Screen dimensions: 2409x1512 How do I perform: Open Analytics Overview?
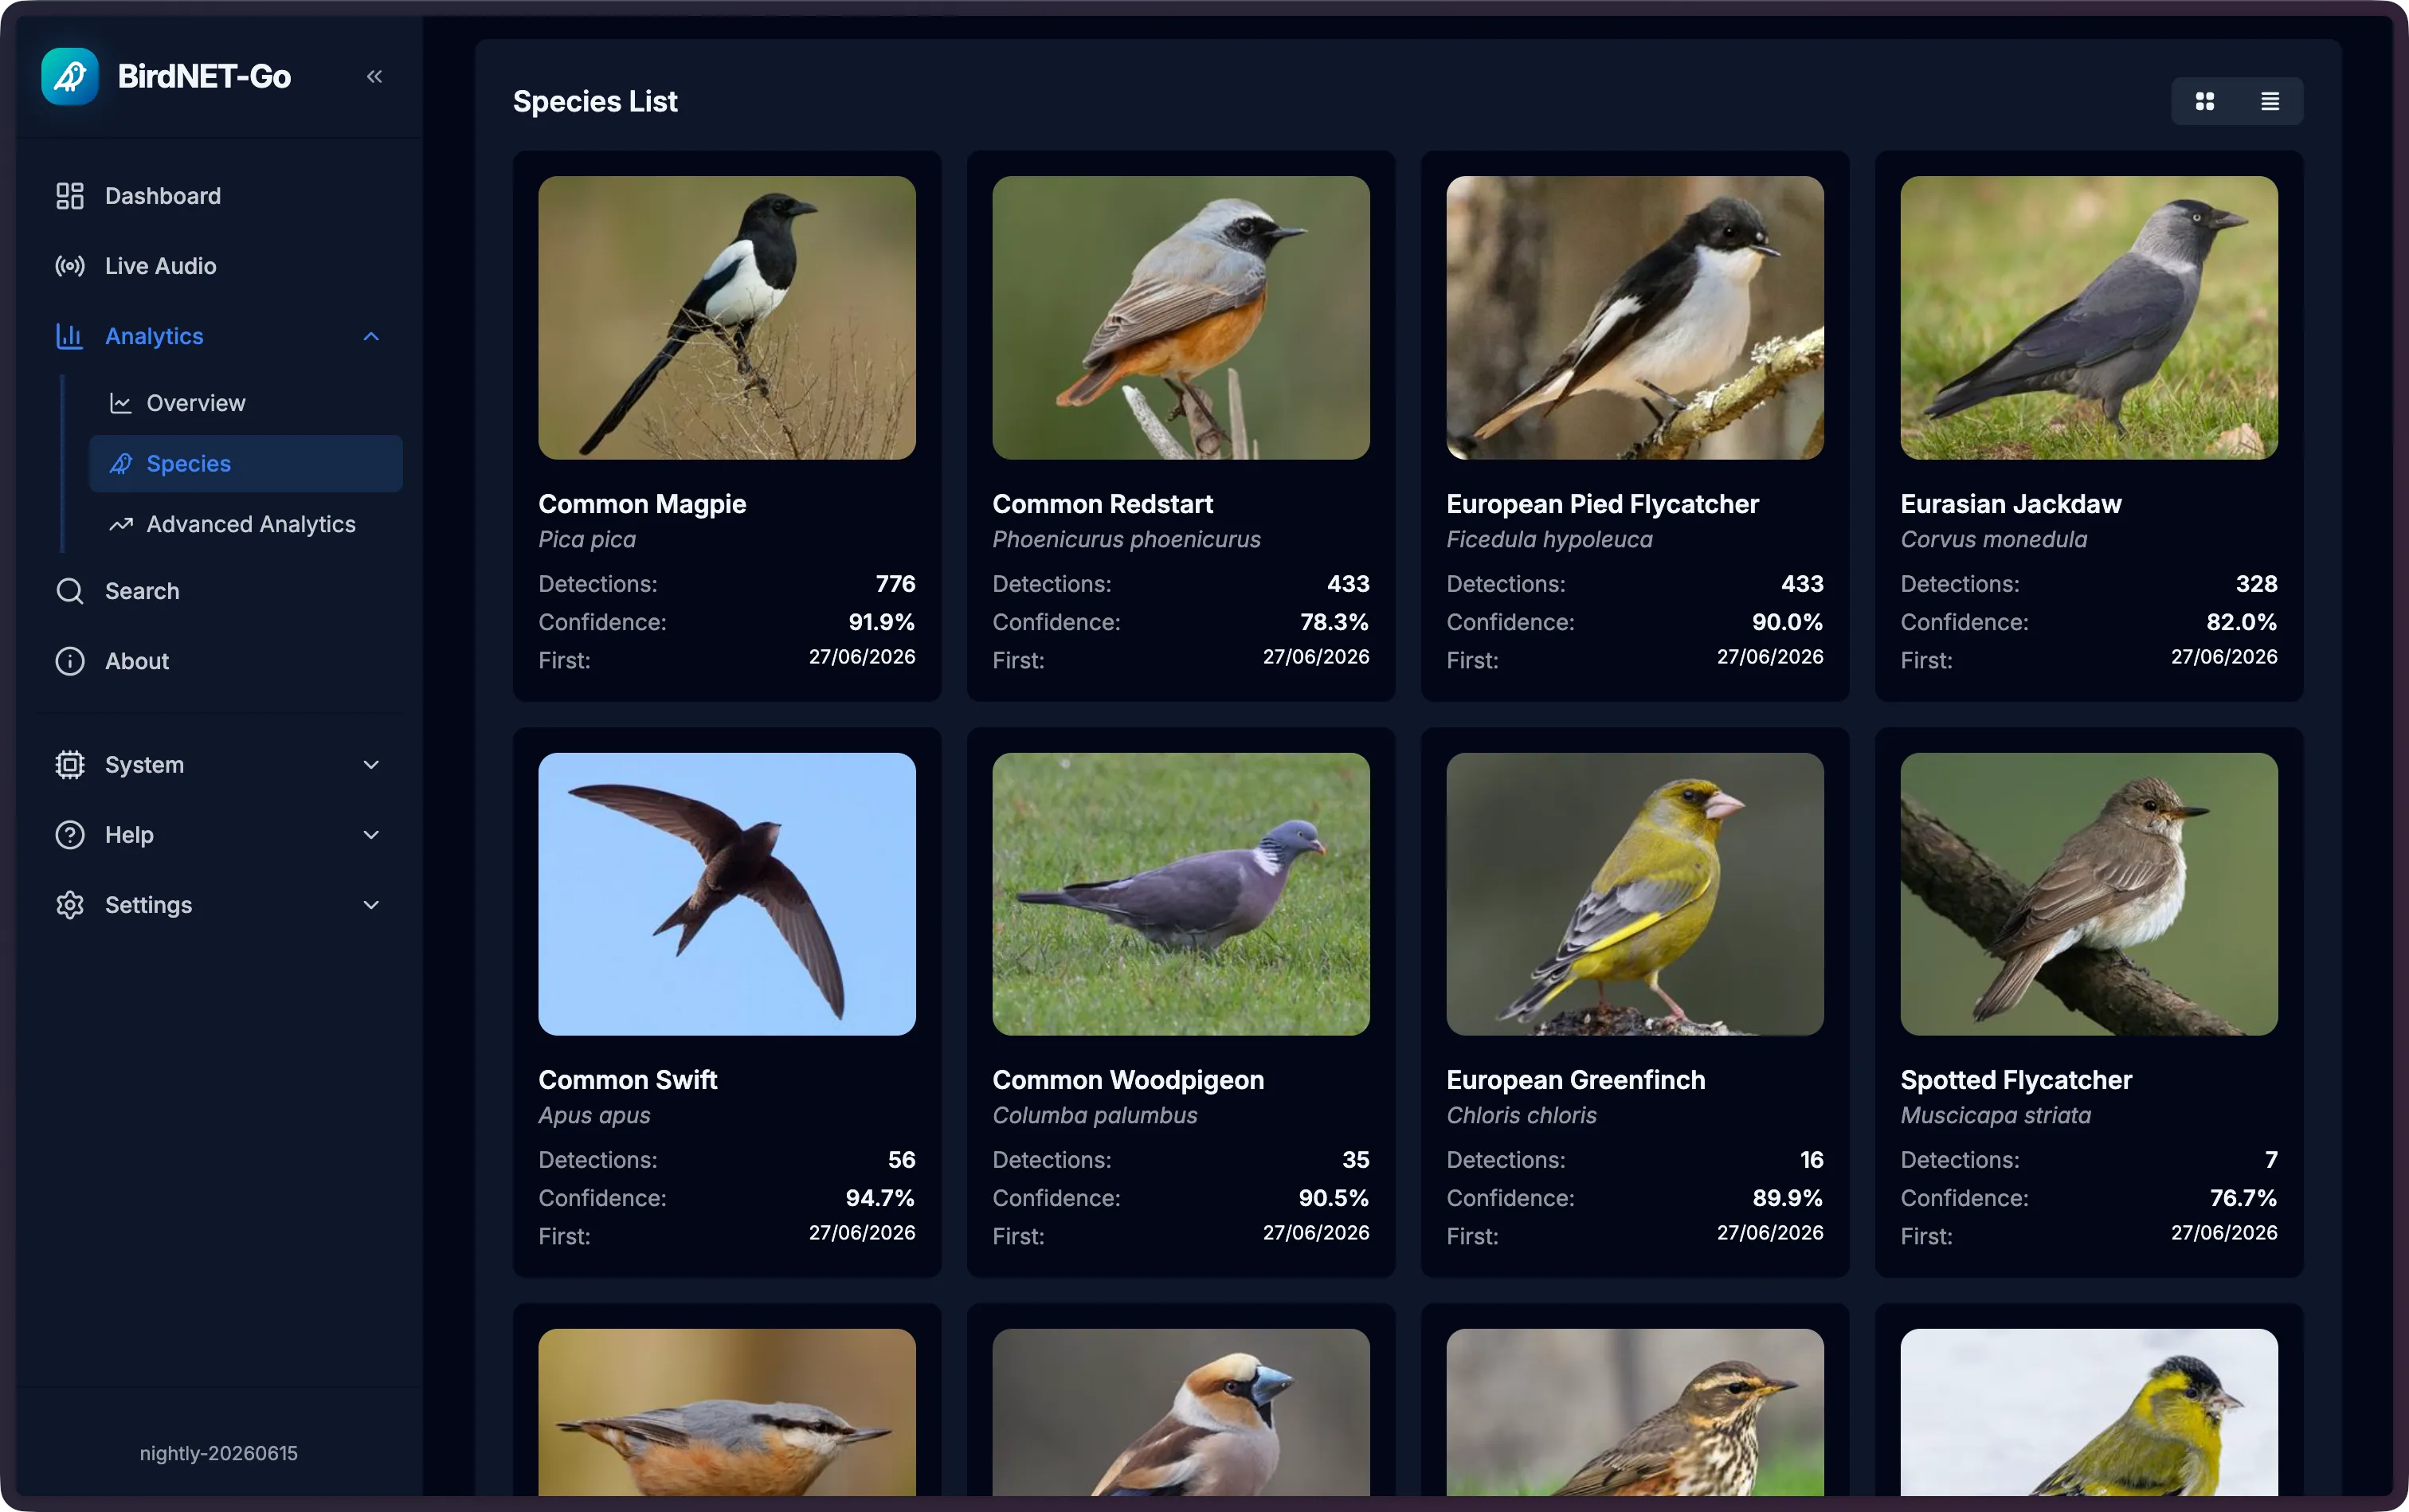point(246,403)
